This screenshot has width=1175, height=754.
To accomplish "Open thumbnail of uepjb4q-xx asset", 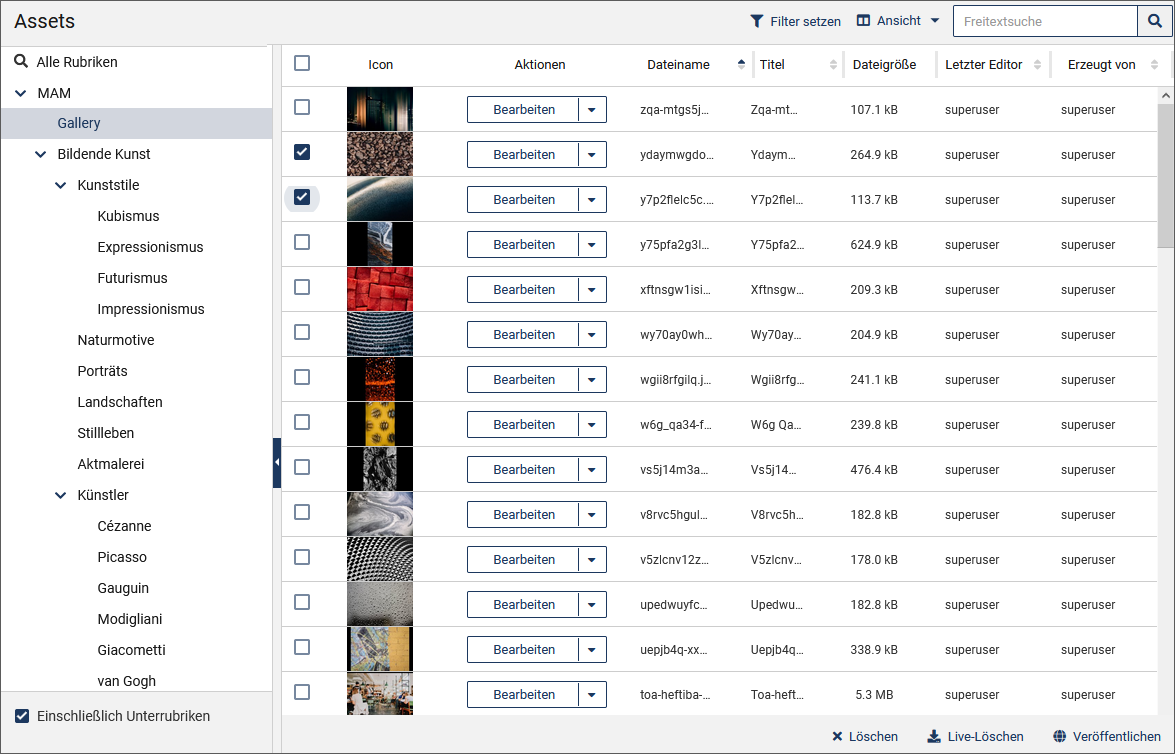I will tap(380, 649).
